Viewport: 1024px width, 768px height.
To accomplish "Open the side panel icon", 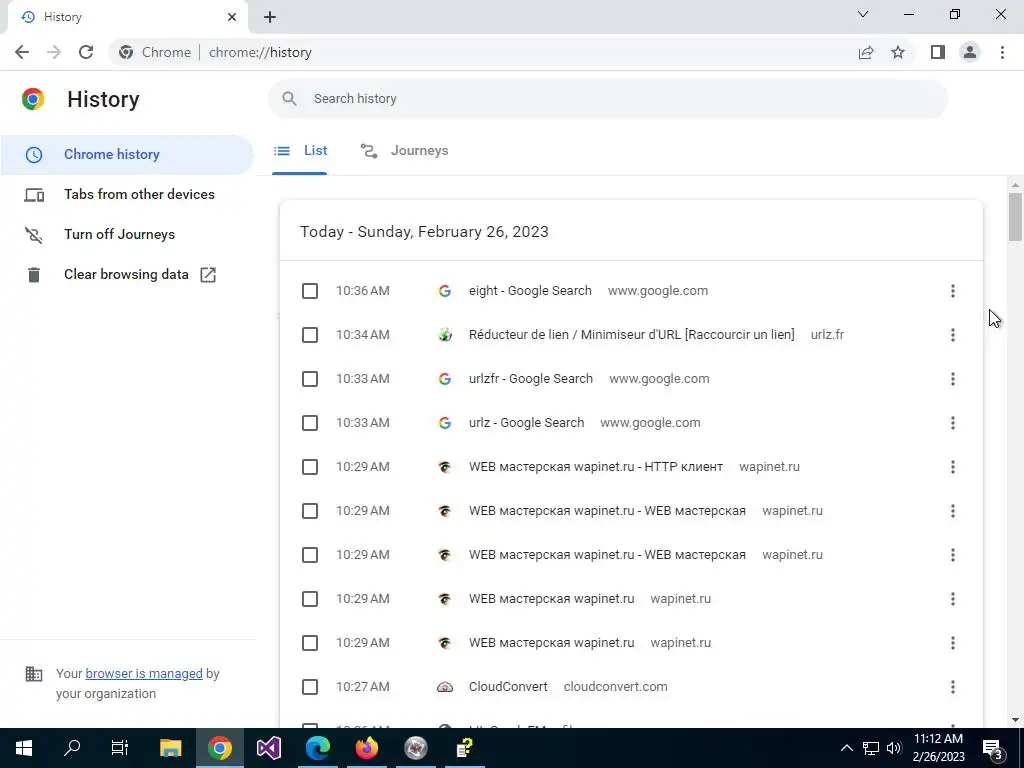I will [938, 52].
